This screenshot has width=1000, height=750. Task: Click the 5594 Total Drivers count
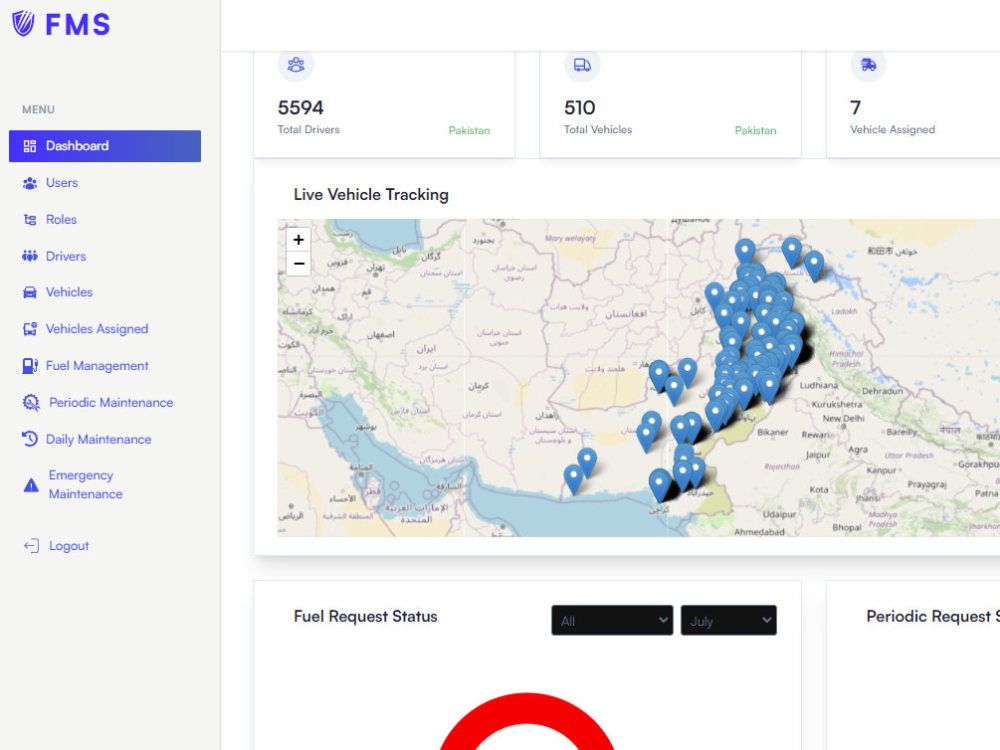coord(300,108)
